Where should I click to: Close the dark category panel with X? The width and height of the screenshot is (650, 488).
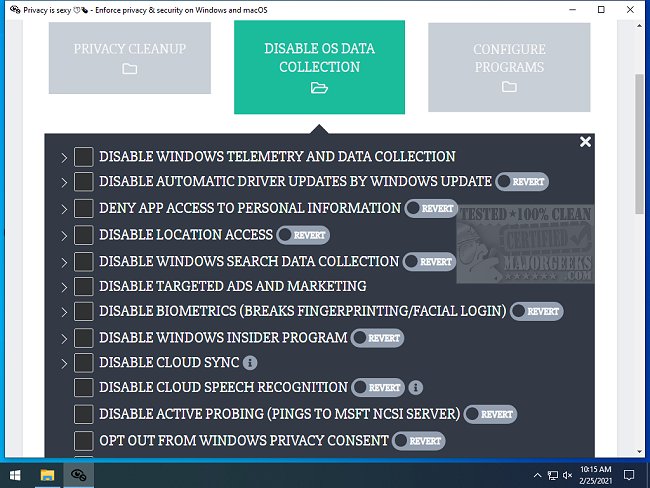pyautogui.click(x=585, y=142)
